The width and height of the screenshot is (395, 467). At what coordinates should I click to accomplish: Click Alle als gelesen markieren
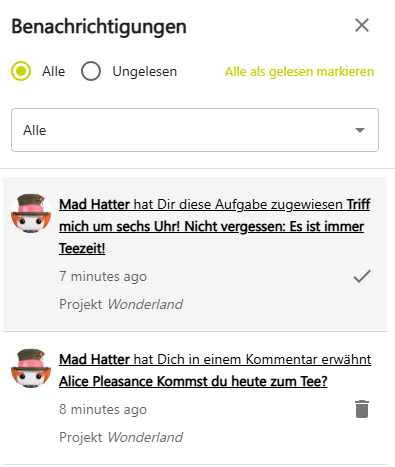pyautogui.click(x=299, y=72)
